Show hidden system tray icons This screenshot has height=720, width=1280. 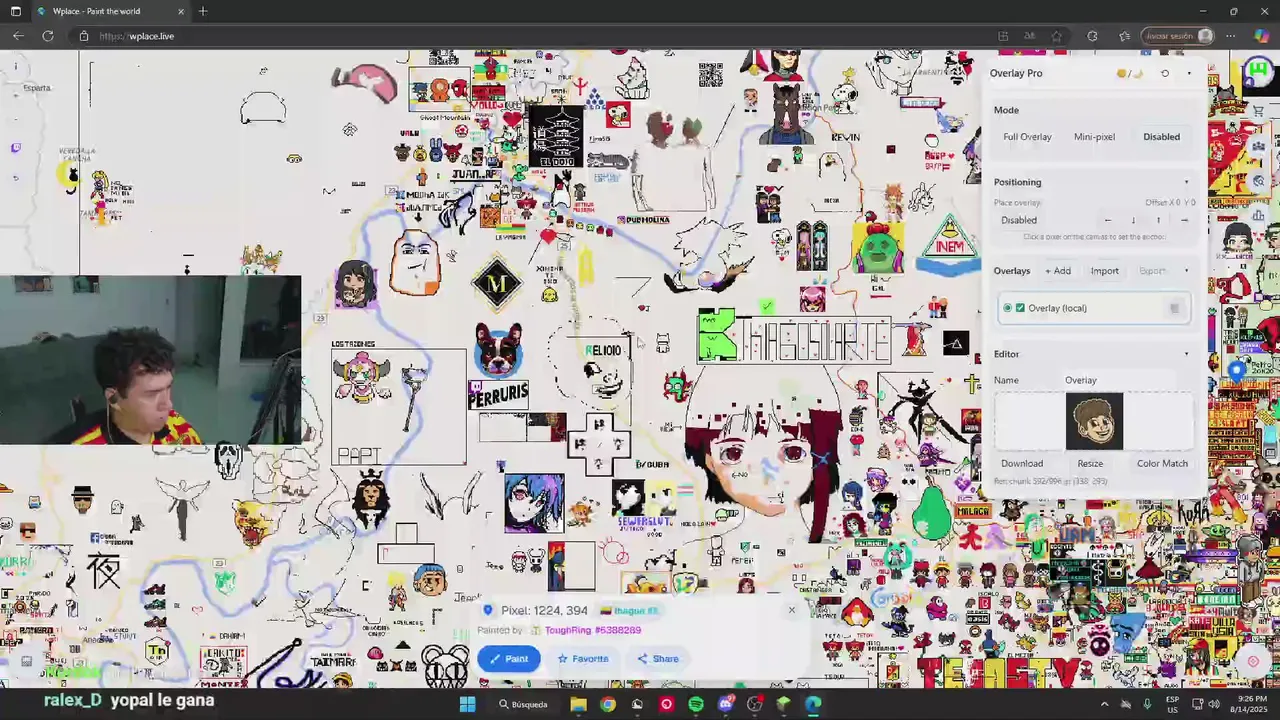point(1105,704)
